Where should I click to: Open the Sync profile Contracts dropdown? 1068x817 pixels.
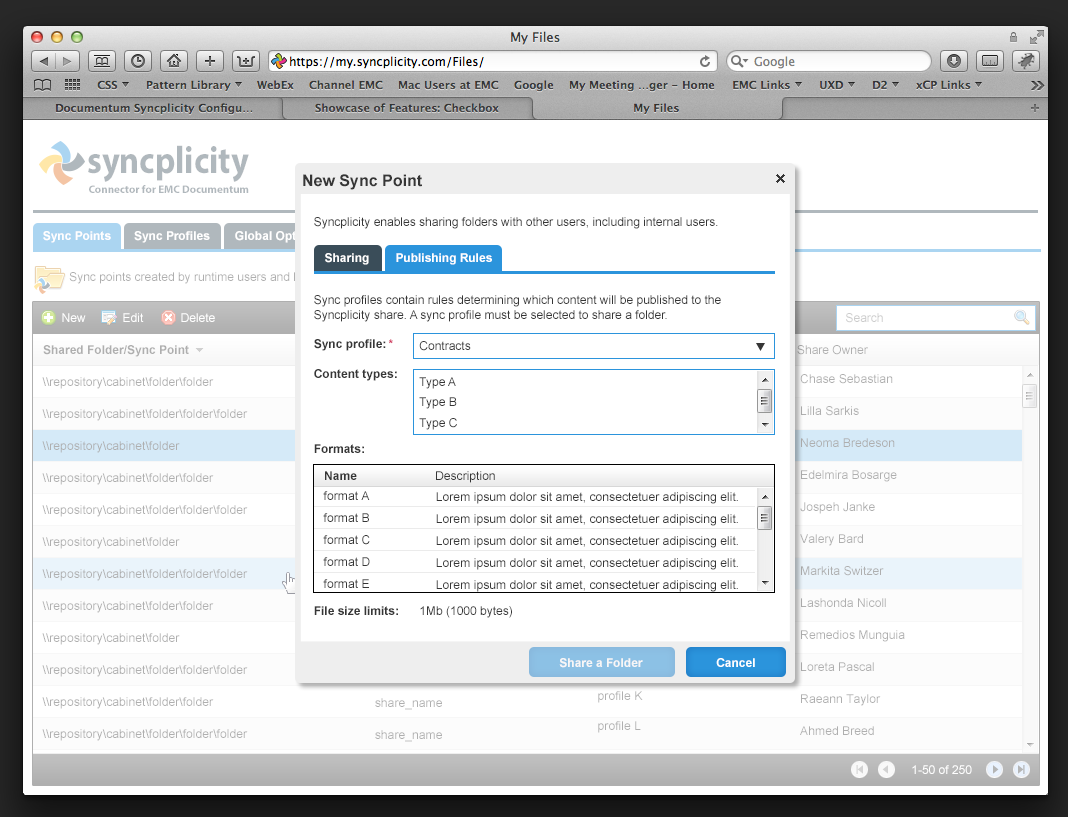[593, 346]
